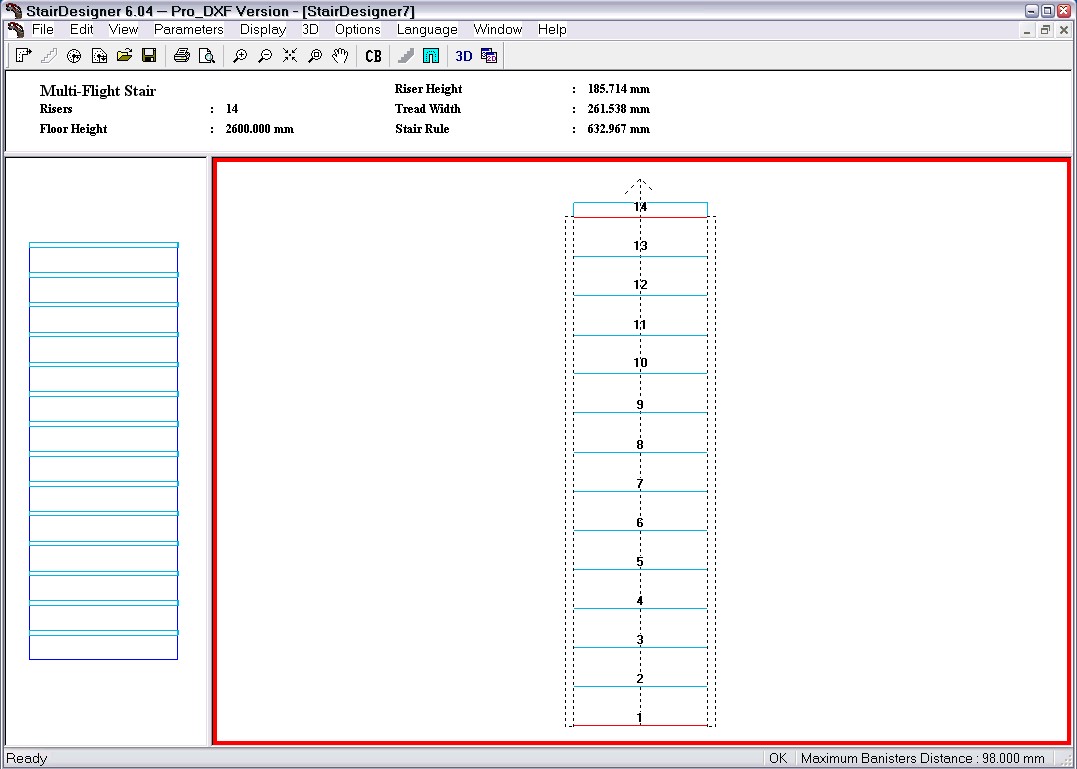Print using the printer icon
1077x769 pixels.
pos(181,56)
